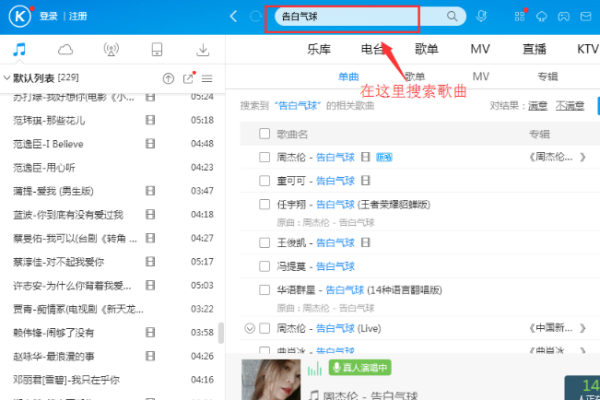This screenshot has width=600, height=400.
Task: Open the games controller icon
Action: coord(563,16)
